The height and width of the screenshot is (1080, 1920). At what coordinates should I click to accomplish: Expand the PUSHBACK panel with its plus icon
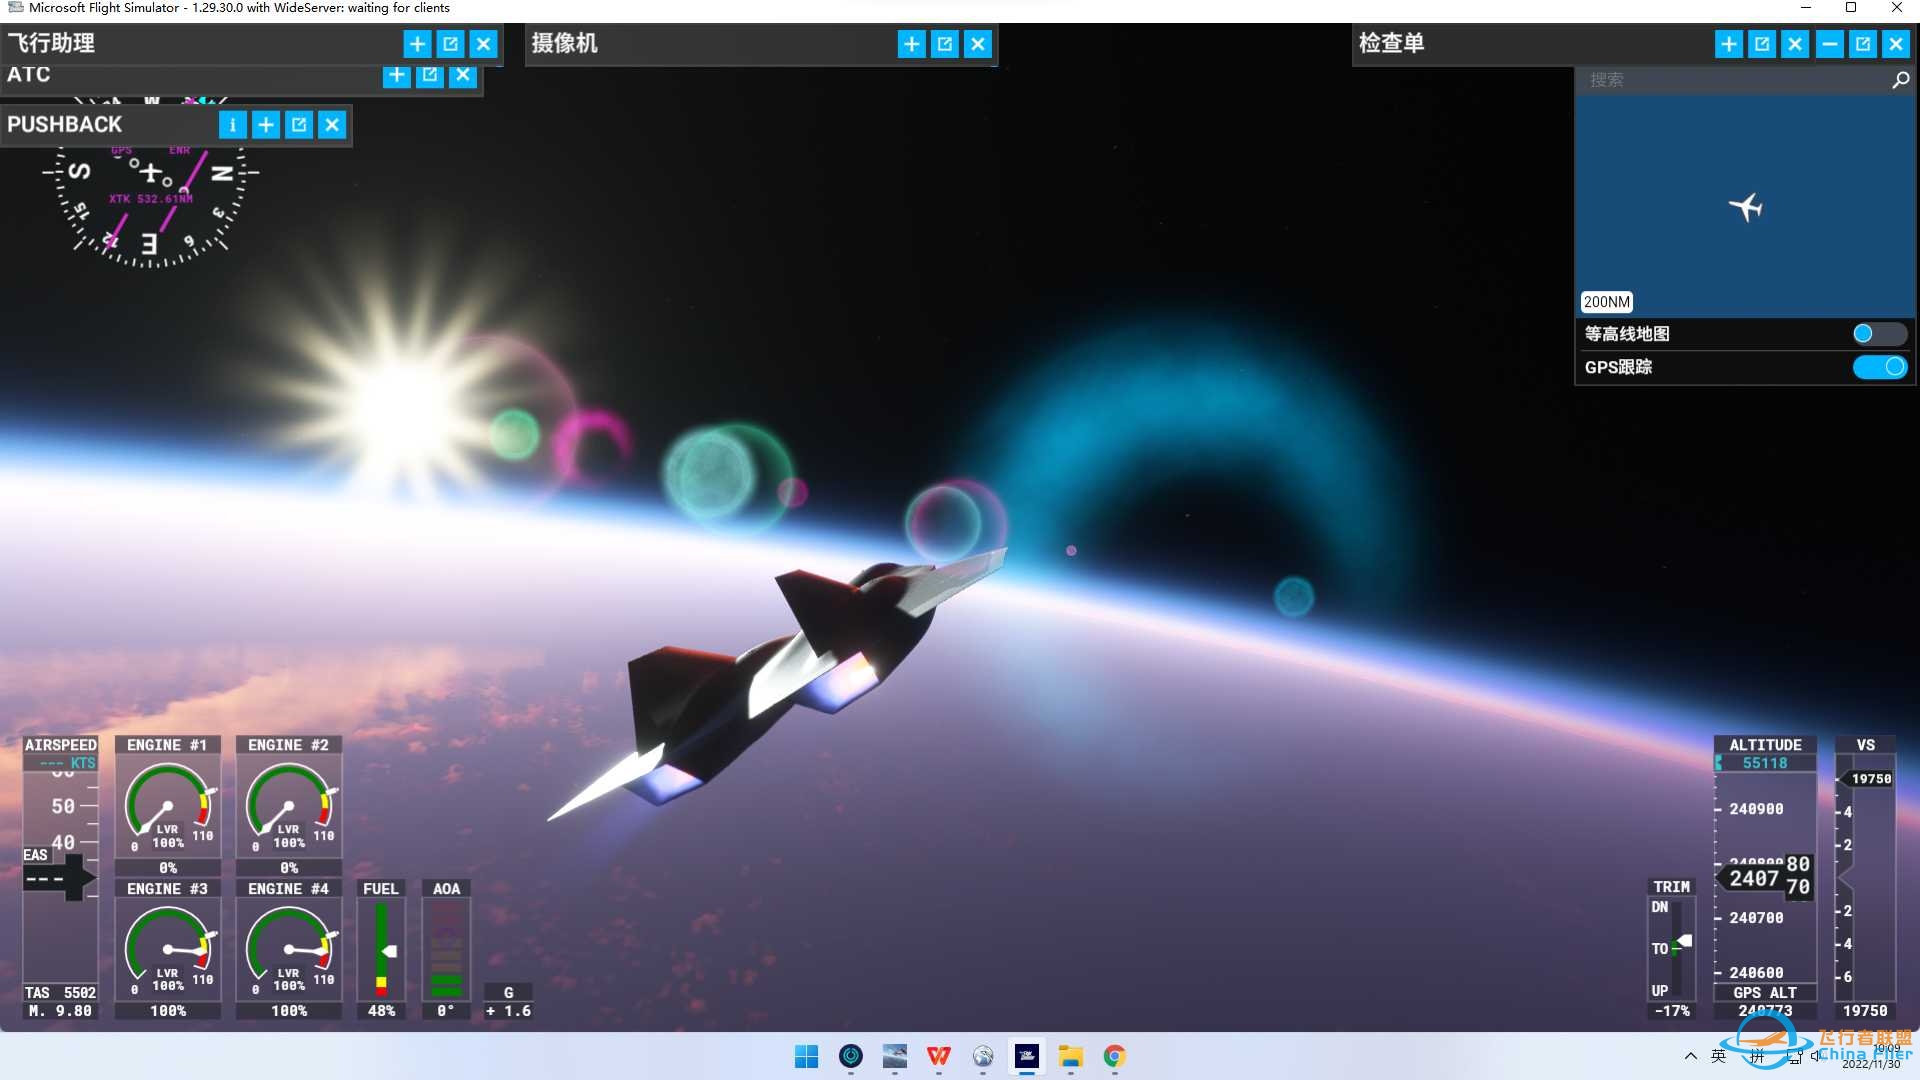266,125
